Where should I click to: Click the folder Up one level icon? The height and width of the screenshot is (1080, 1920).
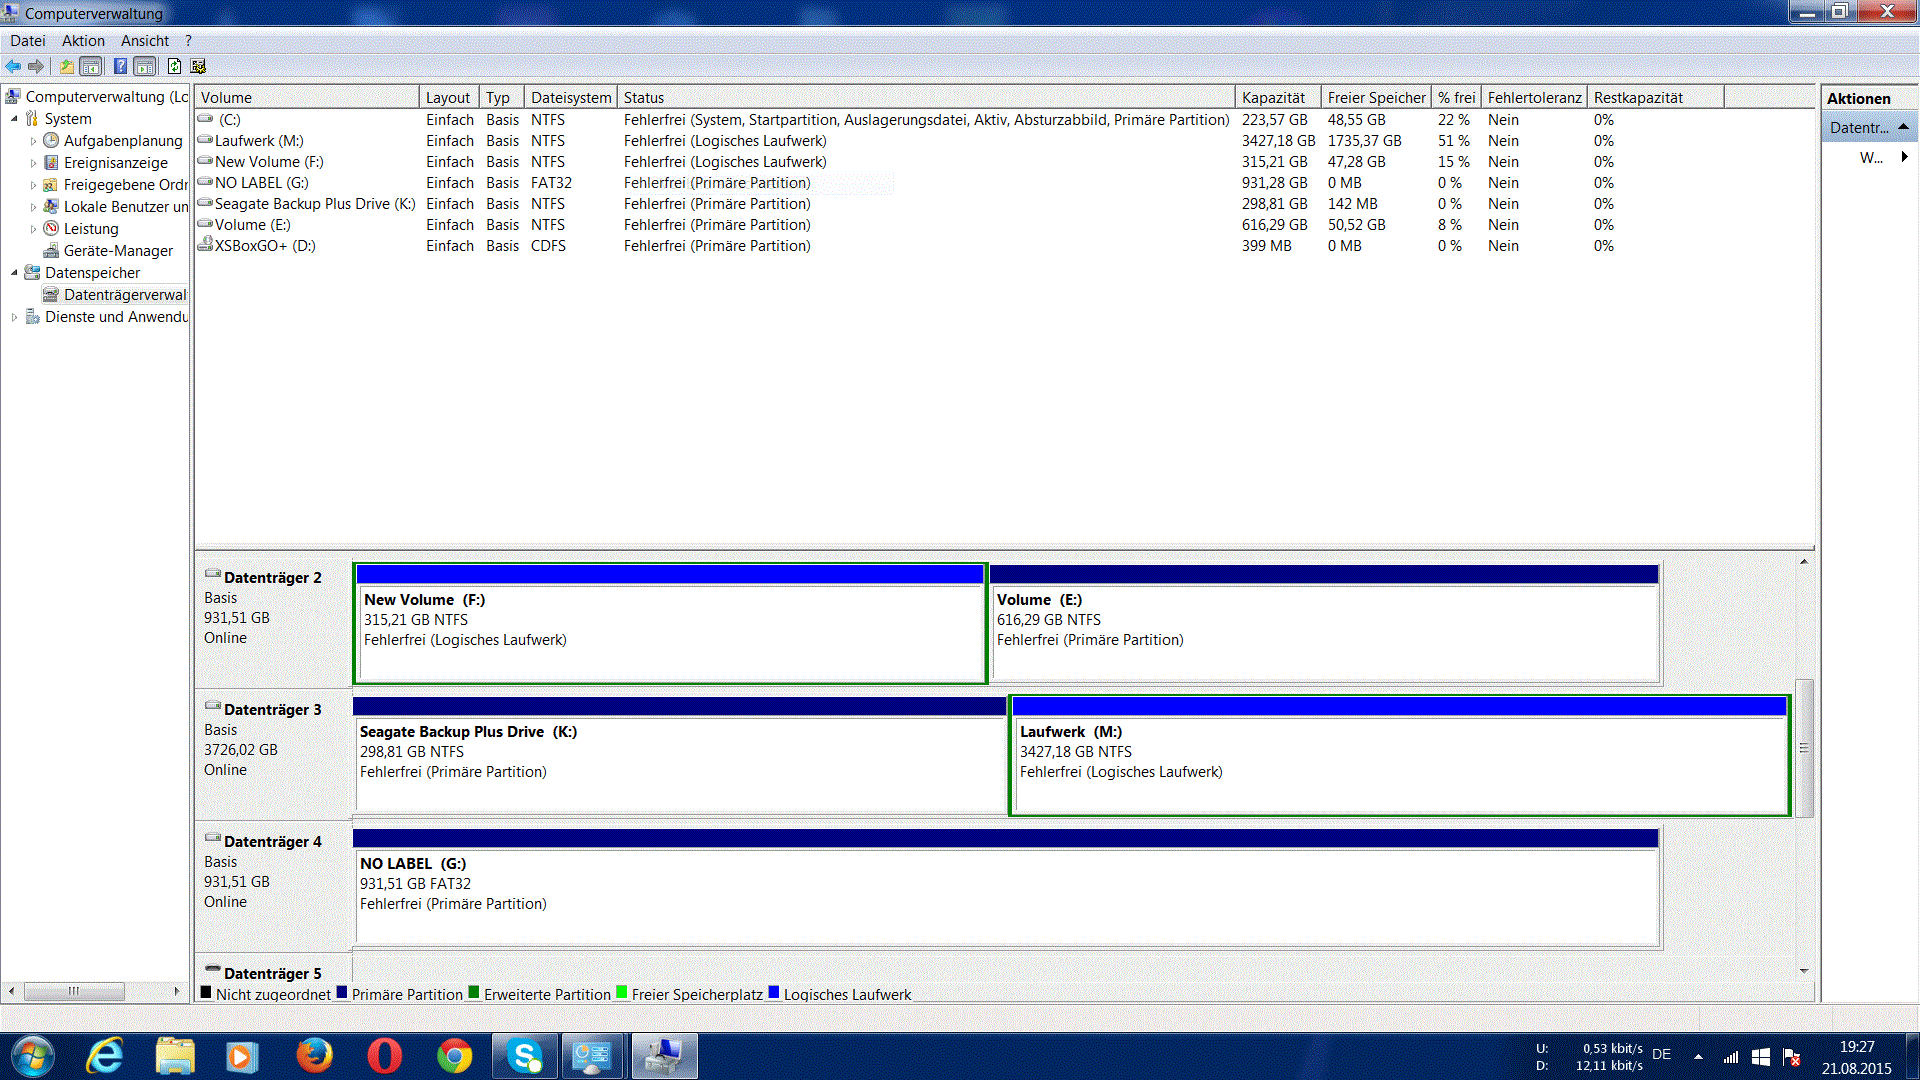pos(66,66)
